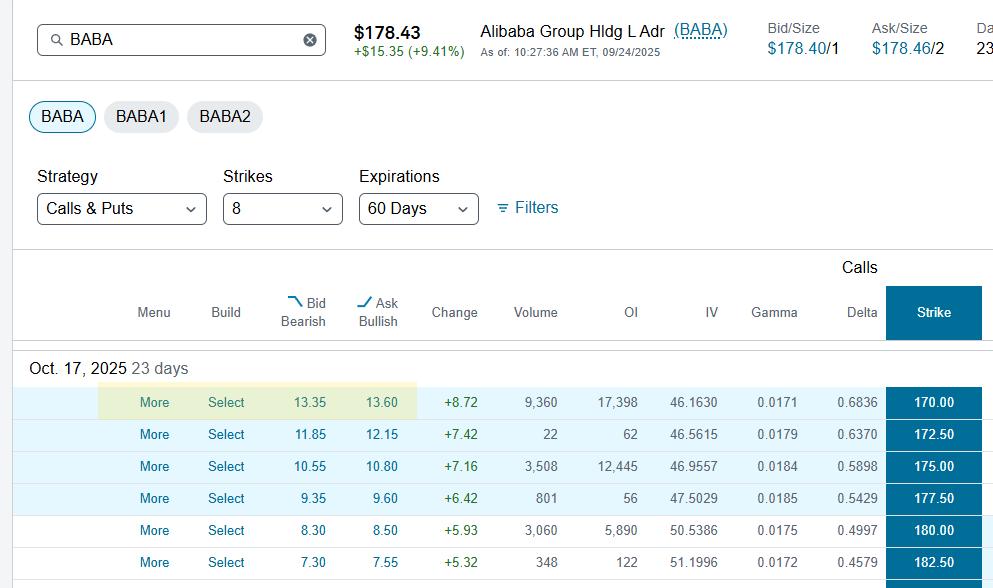993x588 pixels.
Task: Click Select for the 180.00 strike
Action: pyautogui.click(x=226, y=530)
